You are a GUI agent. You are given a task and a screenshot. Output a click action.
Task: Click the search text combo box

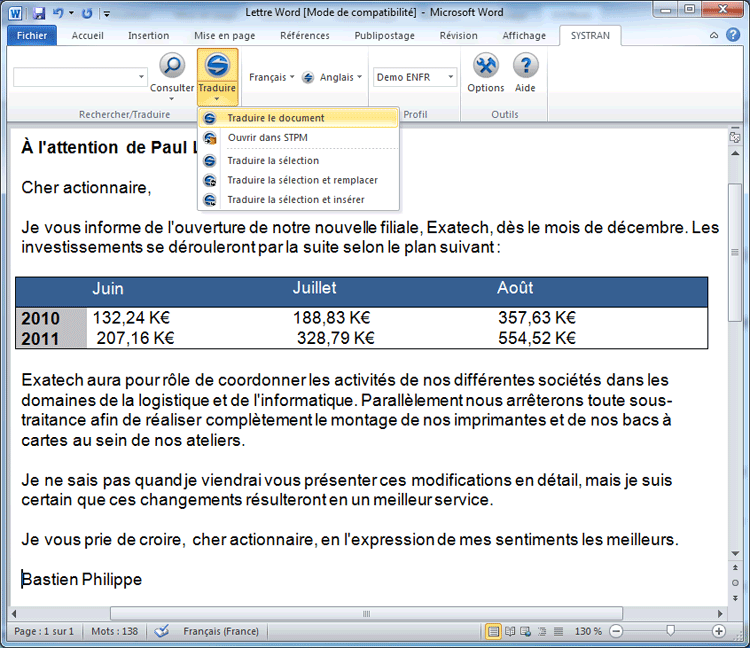[x=75, y=77]
